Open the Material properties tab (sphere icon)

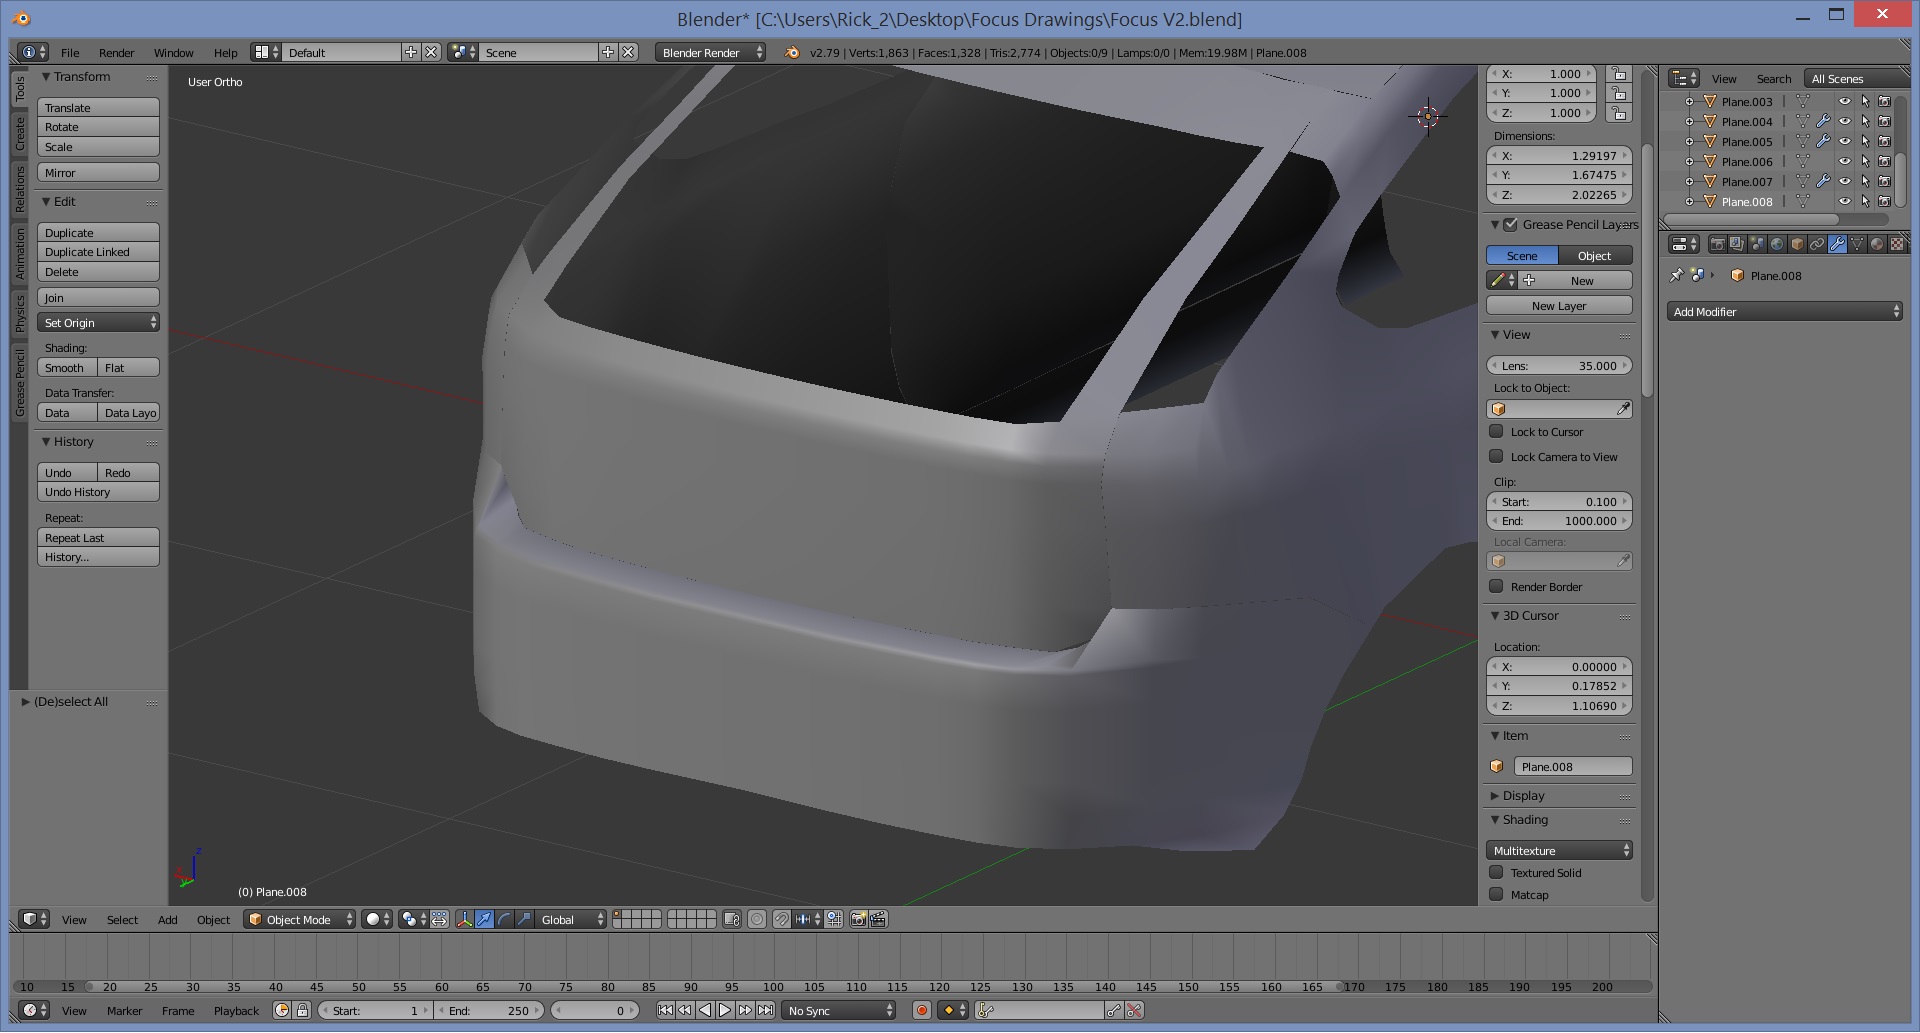(1877, 244)
